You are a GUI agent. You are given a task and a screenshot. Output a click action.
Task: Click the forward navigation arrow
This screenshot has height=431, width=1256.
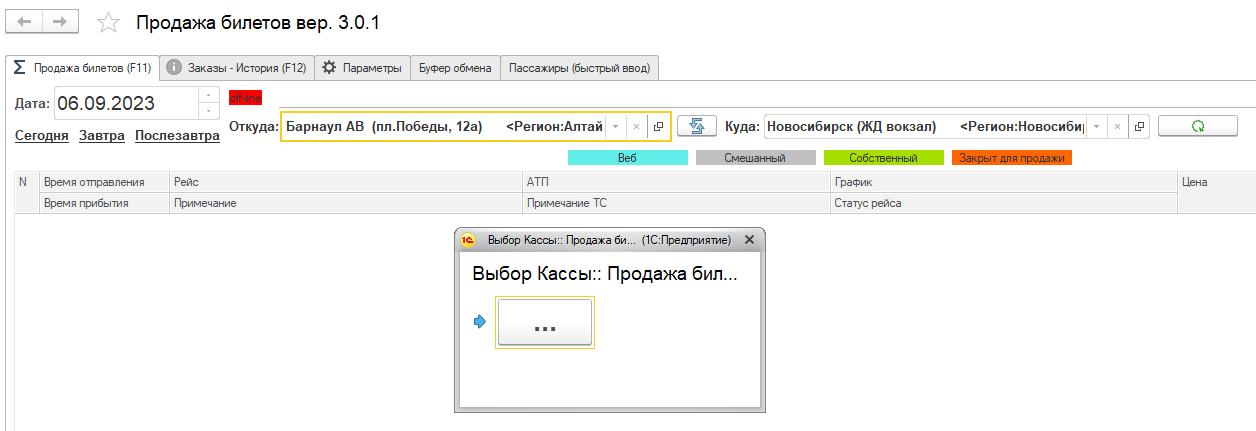click(x=60, y=21)
